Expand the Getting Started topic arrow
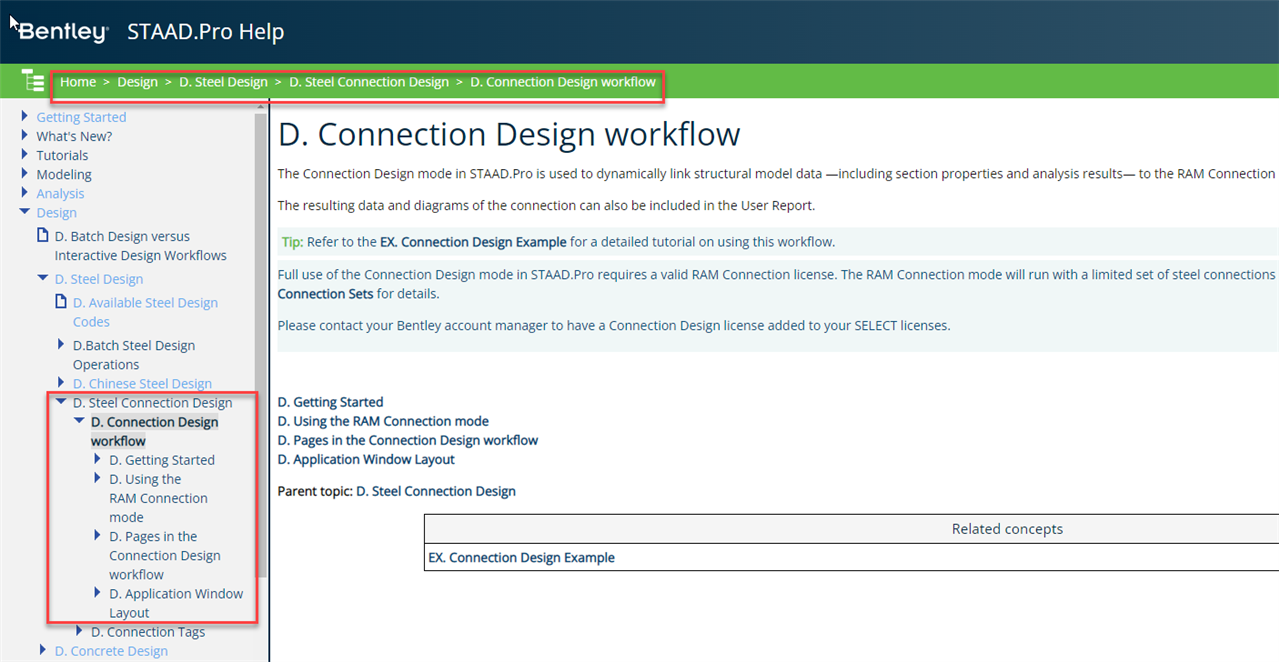Screen dimensions: 1279x662 point(25,117)
